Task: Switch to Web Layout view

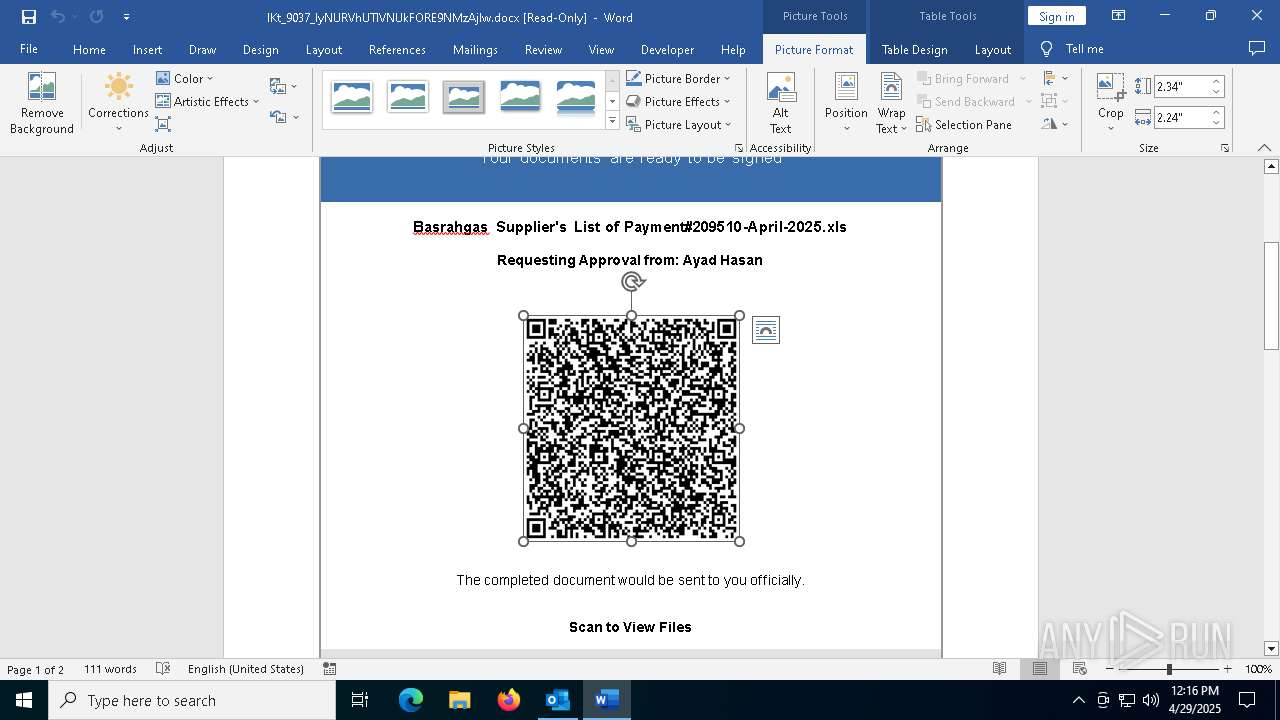Action: pyautogui.click(x=1080, y=669)
